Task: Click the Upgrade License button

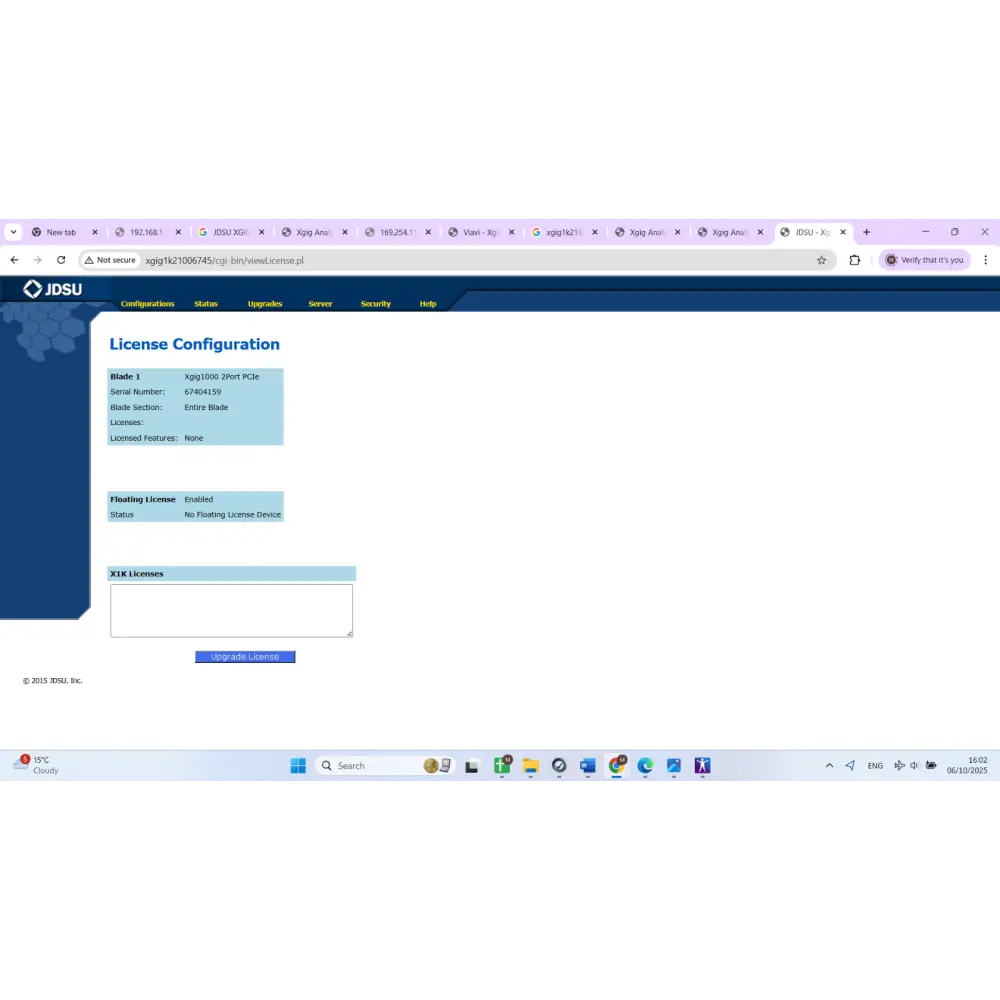Action: [x=245, y=657]
